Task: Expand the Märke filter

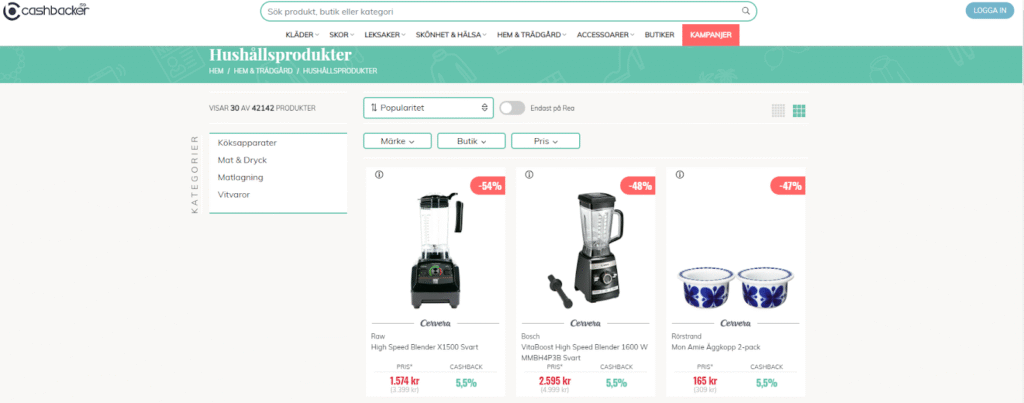Action: (x=397, y=141)
